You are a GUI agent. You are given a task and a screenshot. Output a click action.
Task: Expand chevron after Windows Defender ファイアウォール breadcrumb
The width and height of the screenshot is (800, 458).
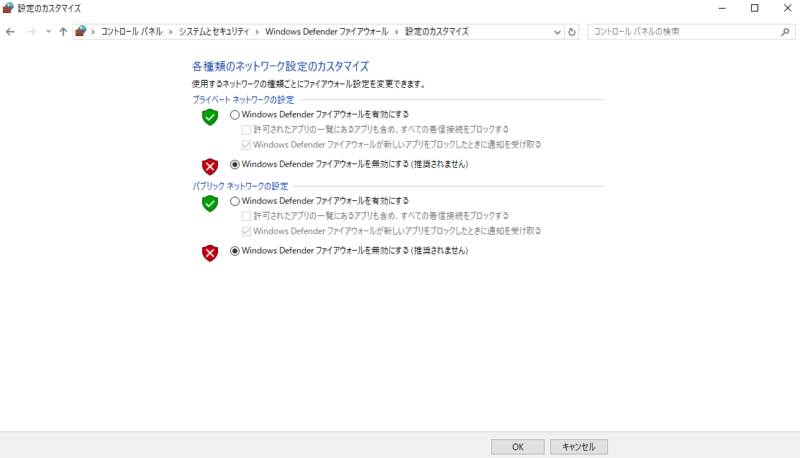[396, 32]
